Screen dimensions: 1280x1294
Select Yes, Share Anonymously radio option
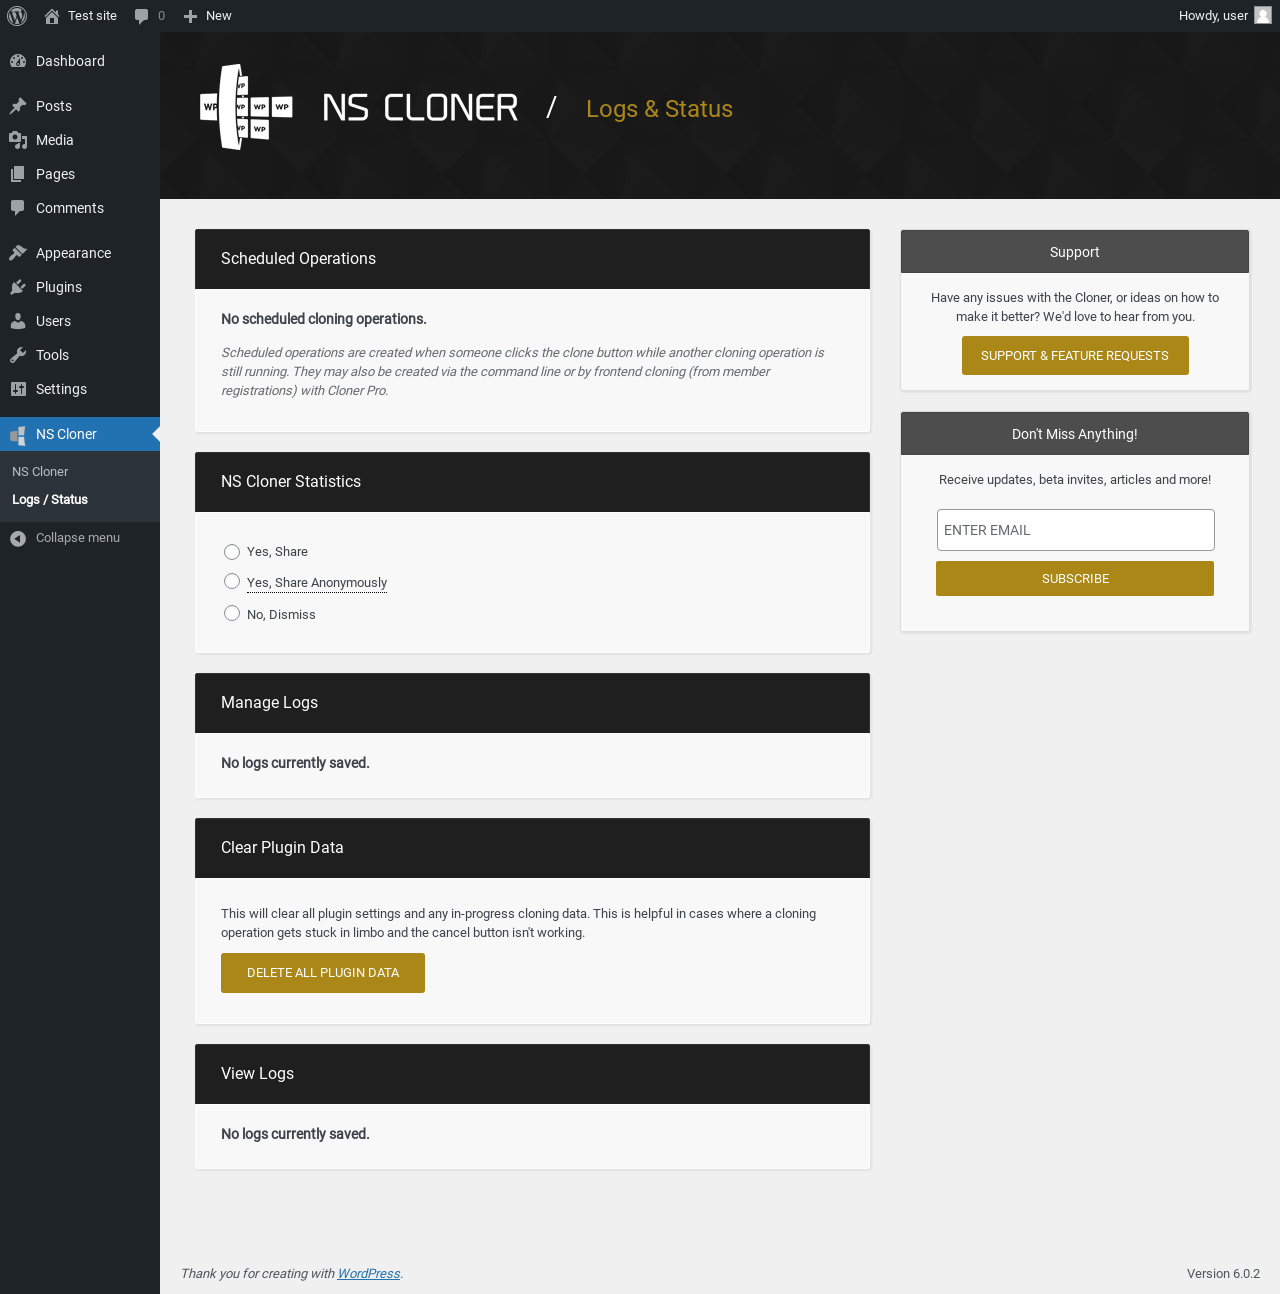232,582
